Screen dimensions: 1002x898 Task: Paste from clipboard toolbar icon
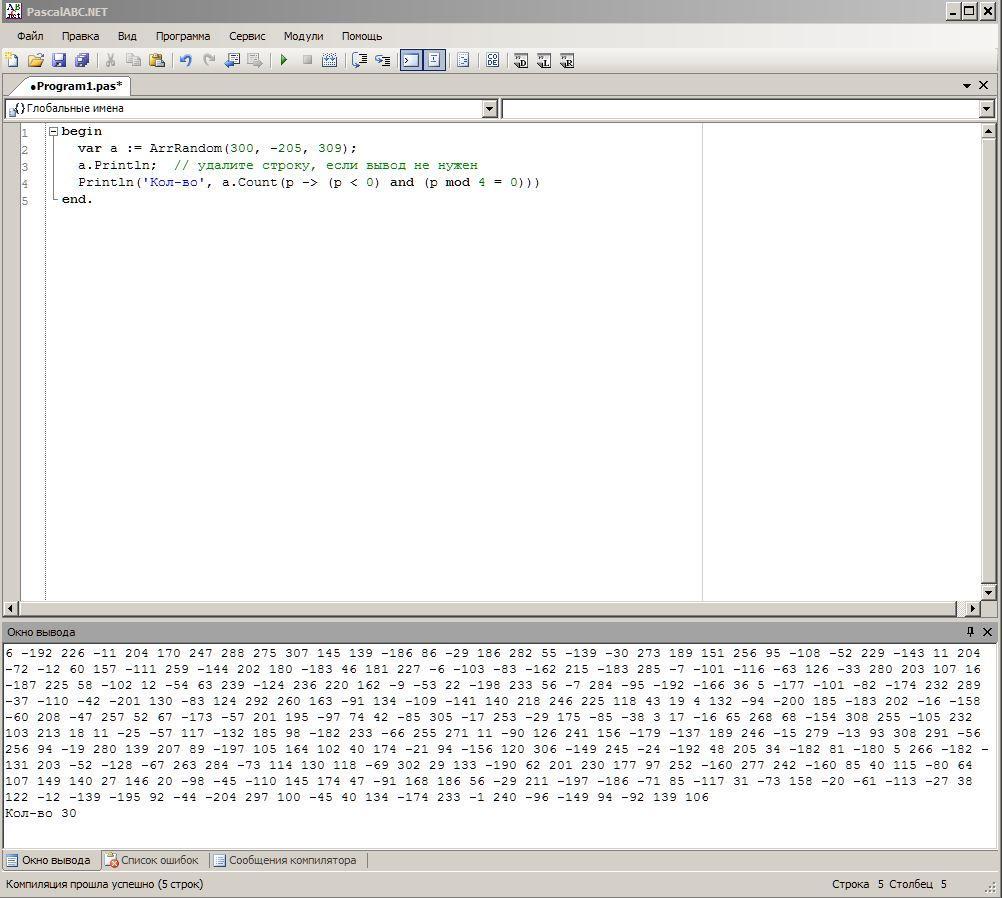pyautogui.click(x=157, y=60)
